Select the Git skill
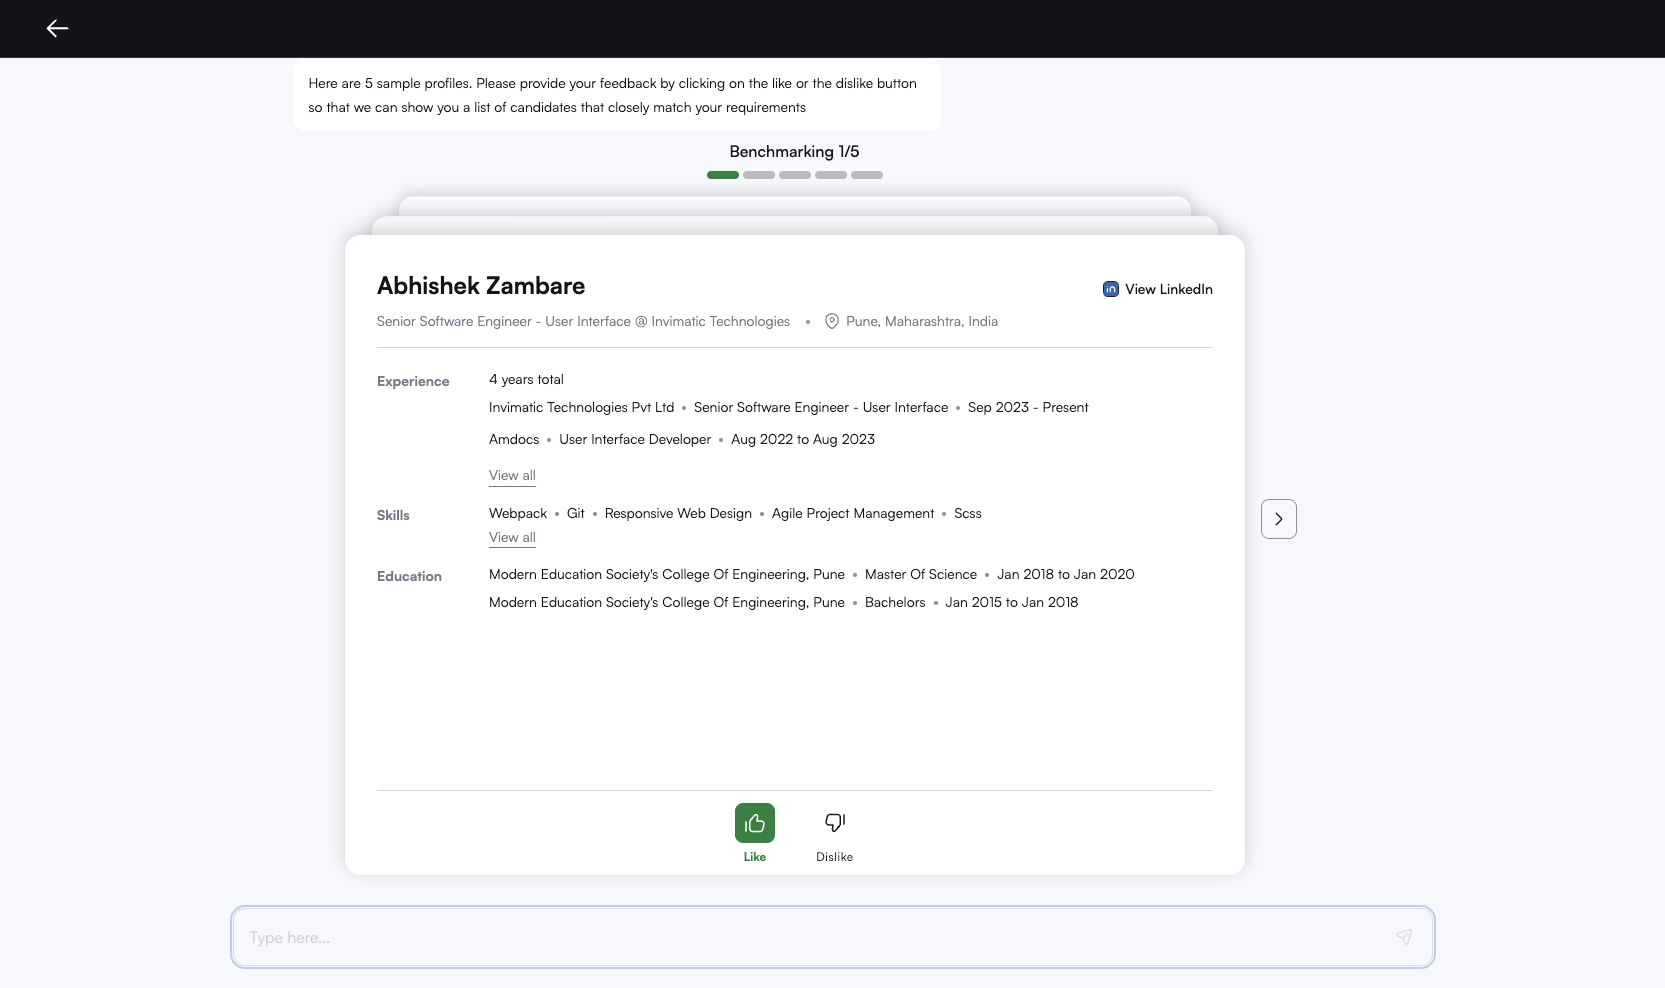This screenshot has width=1665, height=988. click(x=576, y=513)
